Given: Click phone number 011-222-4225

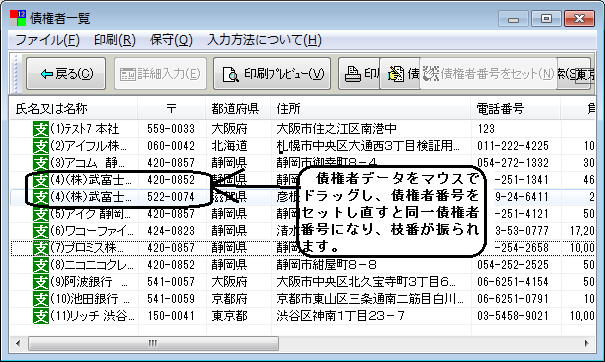Looking at the screenshot, I should tap(512, 146).
